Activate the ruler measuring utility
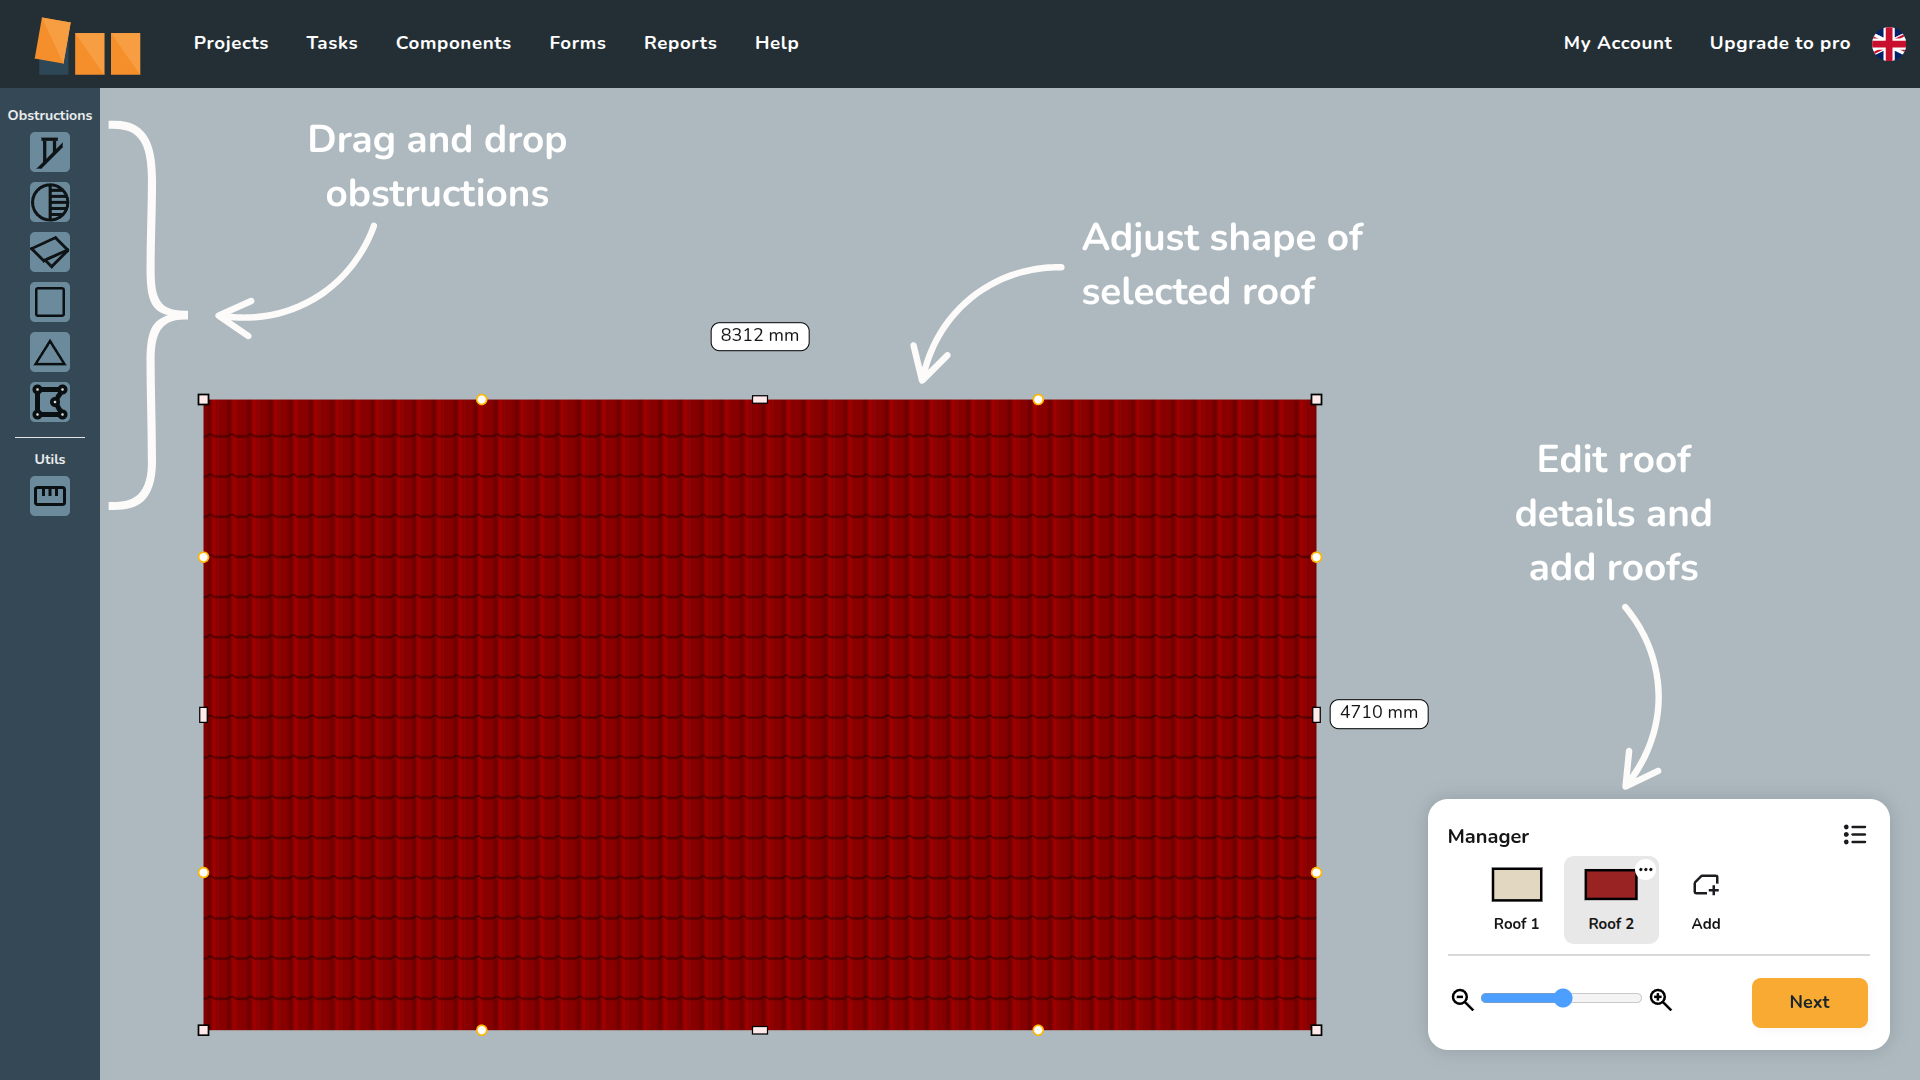 click(x=49, y=496)
